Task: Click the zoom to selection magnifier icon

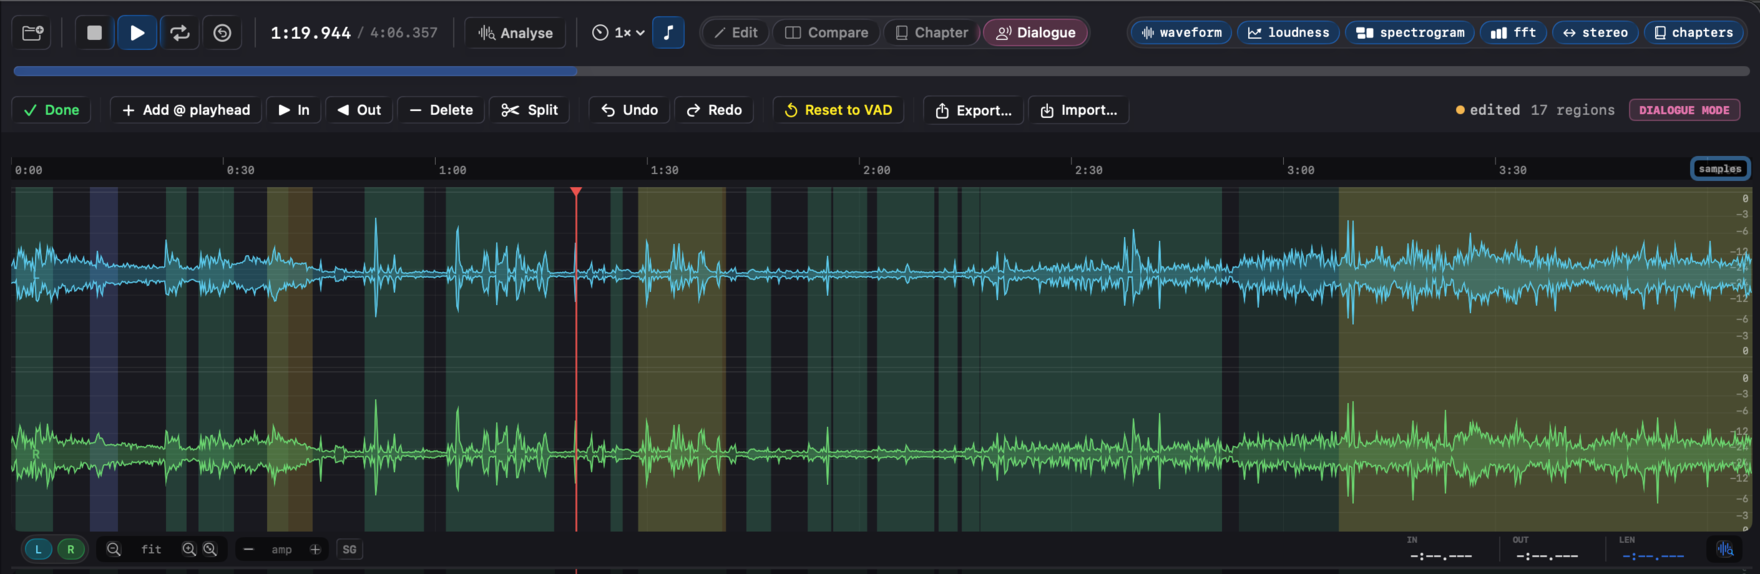Action: (210, 549)
